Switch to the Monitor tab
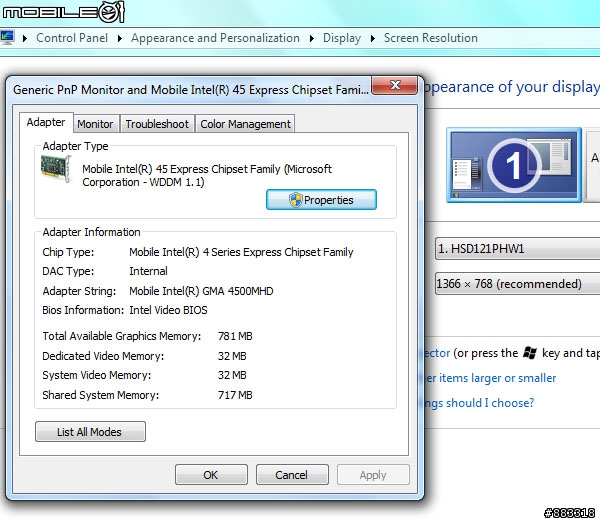The height and width of the screenshot is (521, 600). pyautogui.click(x=95, y=124)
